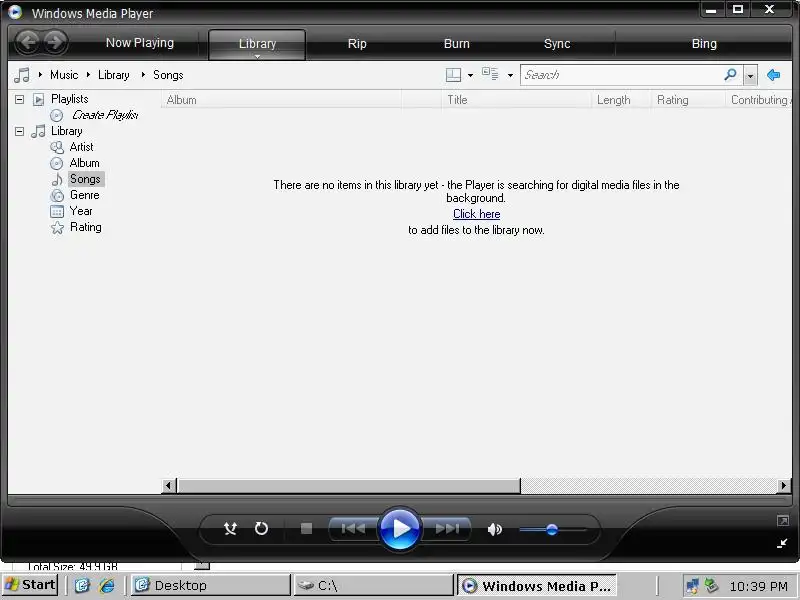Expand the Library breadcrumb arrow
This screenshot has width=800, height=600.
(88, 74)
